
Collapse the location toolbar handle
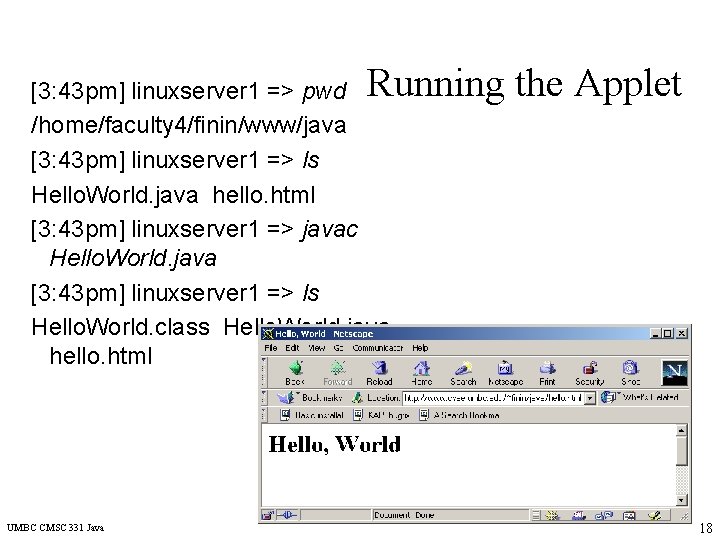coord(264,398)
